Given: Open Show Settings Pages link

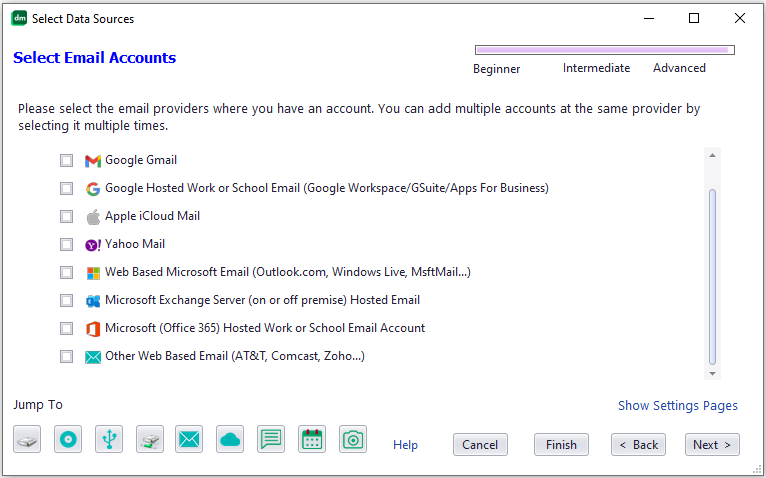Looking at the screenshot, I should click(x=678, y=406).
